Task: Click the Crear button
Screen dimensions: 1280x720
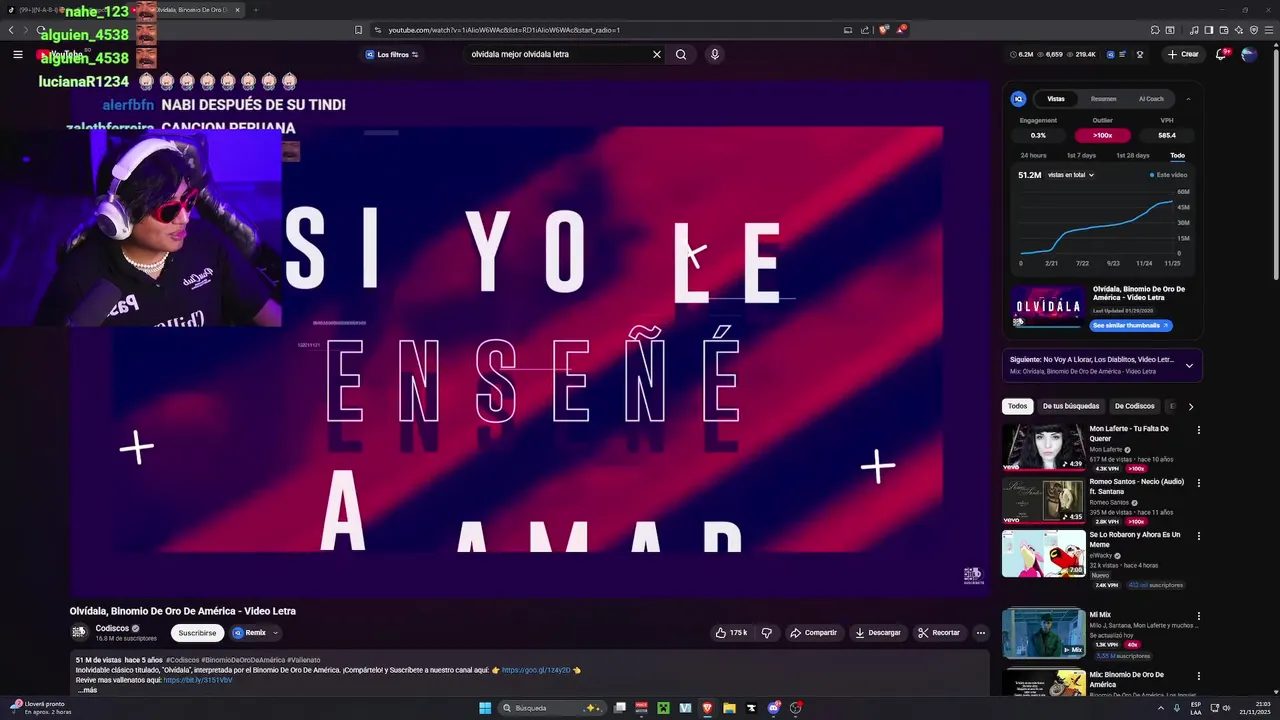Action: [x=1183, y=54]
